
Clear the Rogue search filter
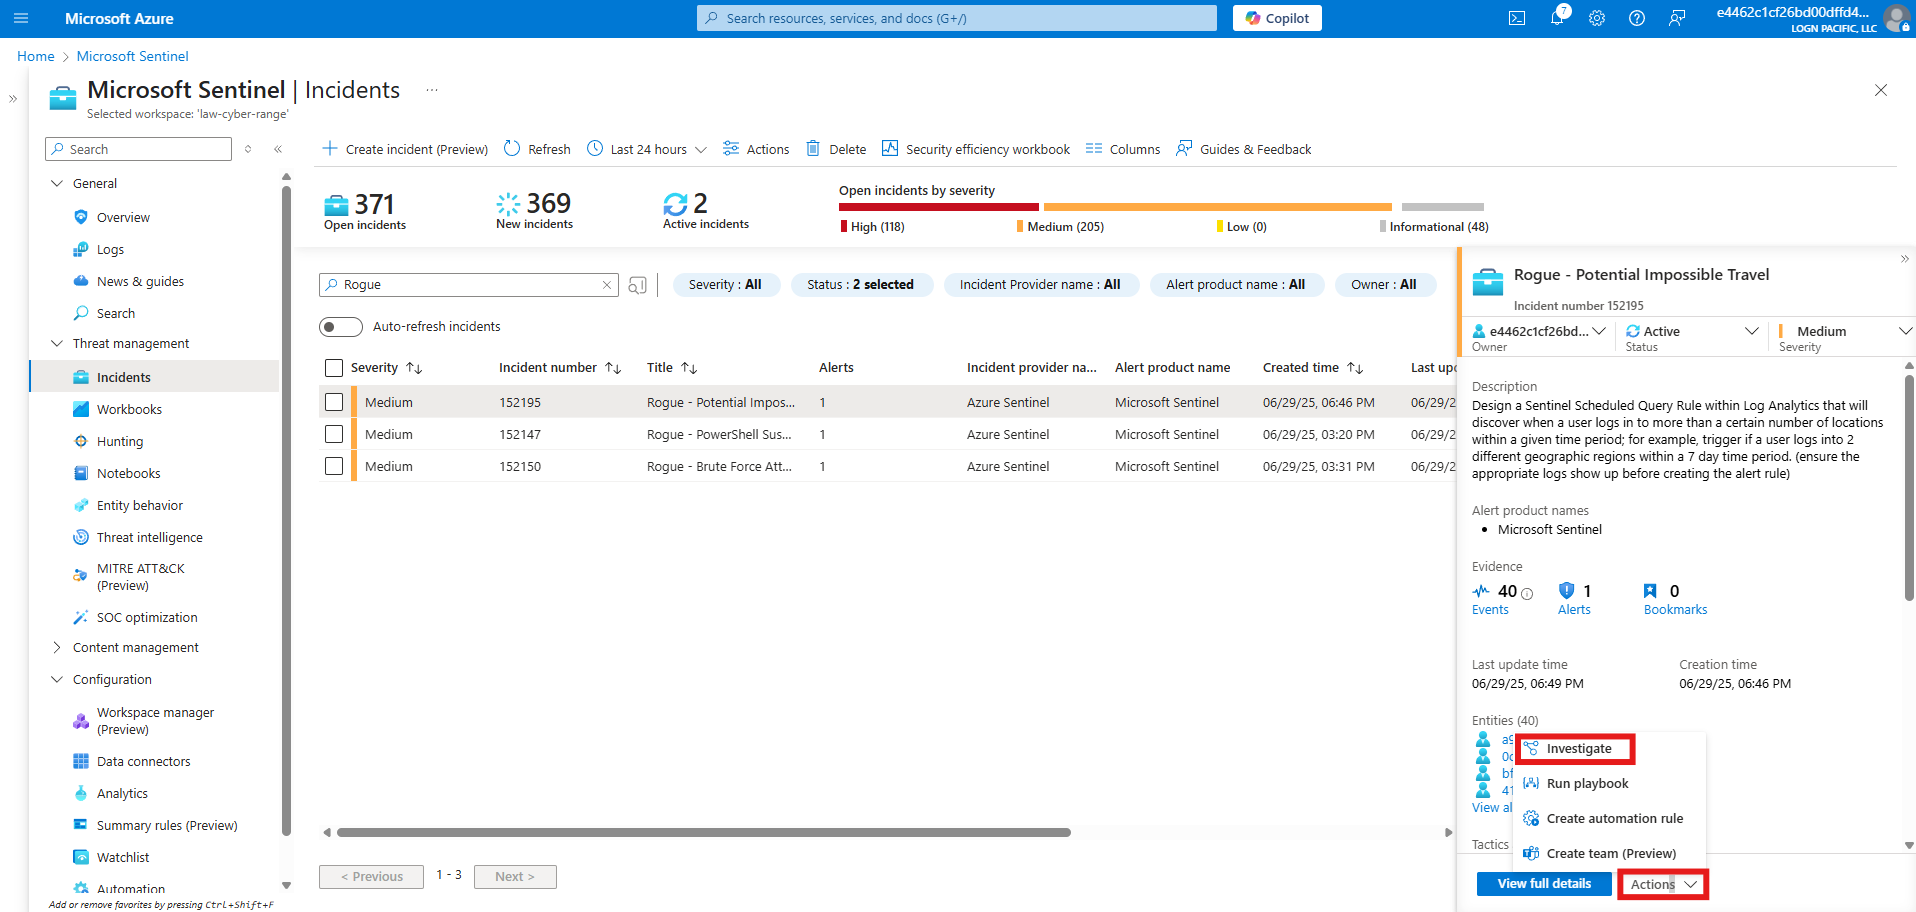[x=606, y=285]
